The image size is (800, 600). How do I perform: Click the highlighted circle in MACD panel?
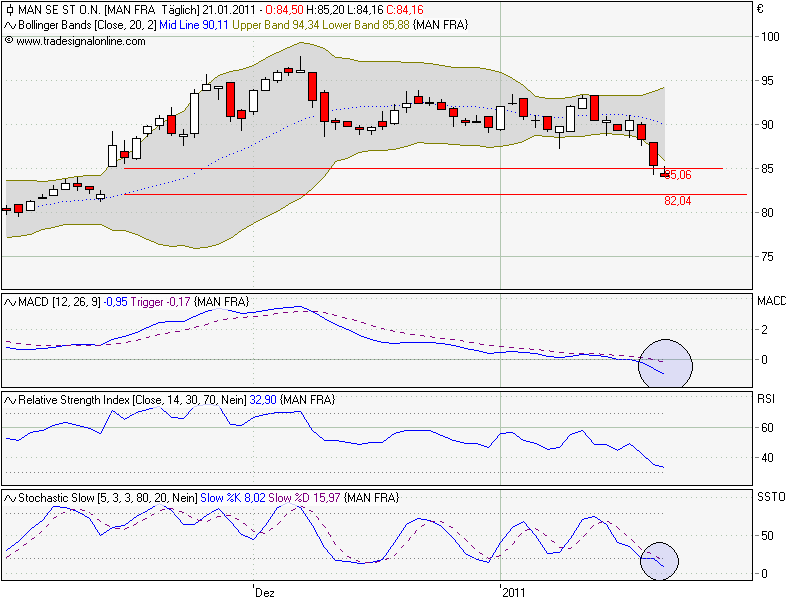point(665,362)
